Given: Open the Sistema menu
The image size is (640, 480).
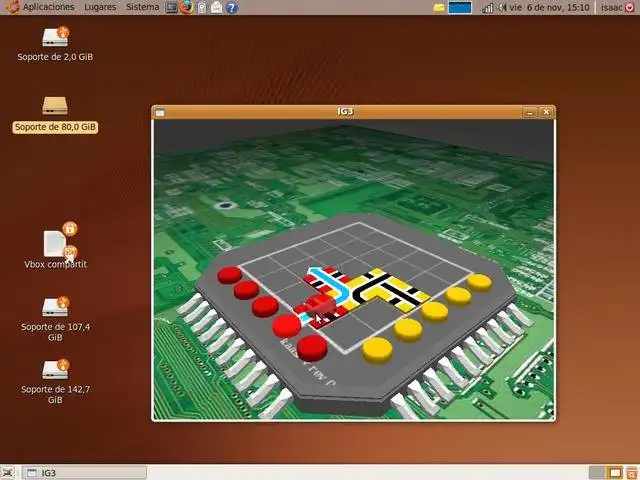Looking at the screenshot, I should (142, 7).
